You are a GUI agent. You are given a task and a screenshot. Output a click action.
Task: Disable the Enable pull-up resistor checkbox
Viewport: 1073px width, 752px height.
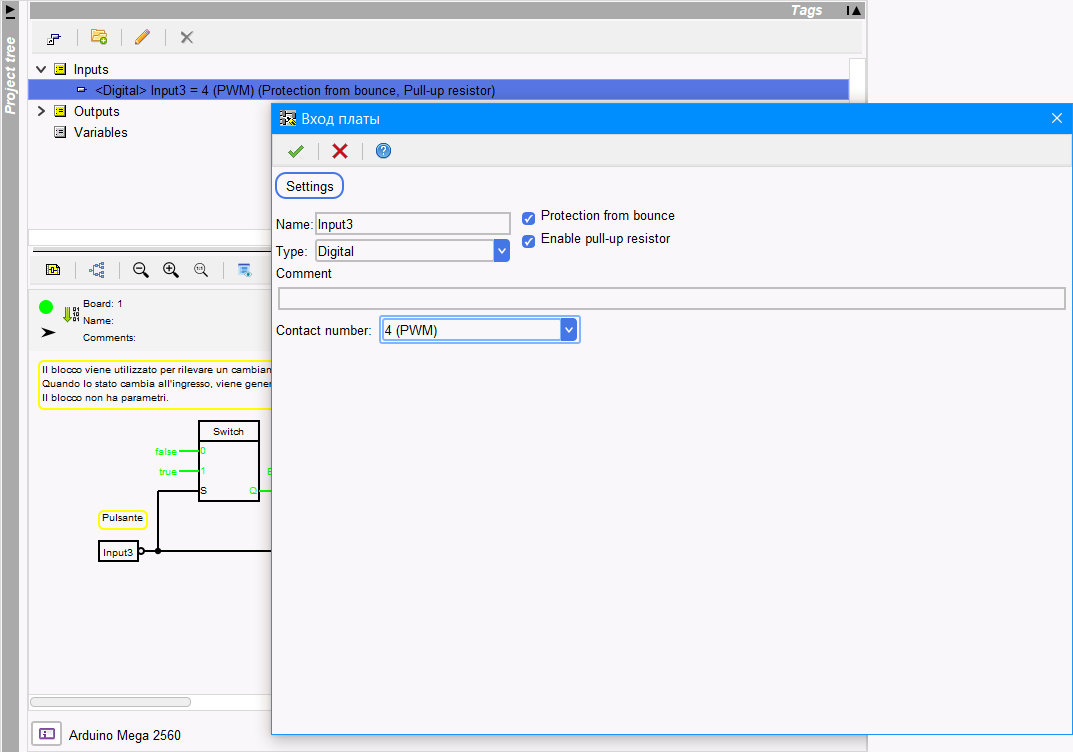point(529,241)
